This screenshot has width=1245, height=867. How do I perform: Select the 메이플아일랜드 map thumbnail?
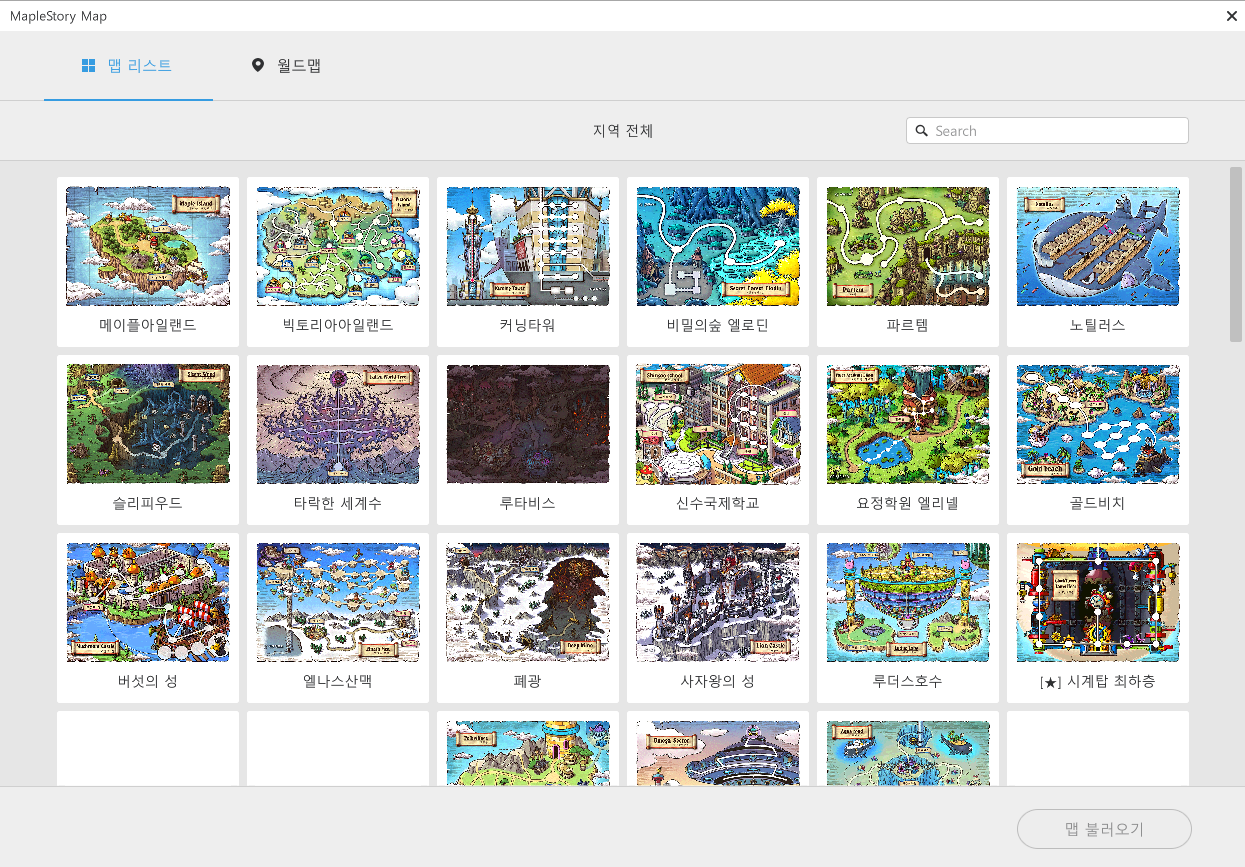click(148, 246)
